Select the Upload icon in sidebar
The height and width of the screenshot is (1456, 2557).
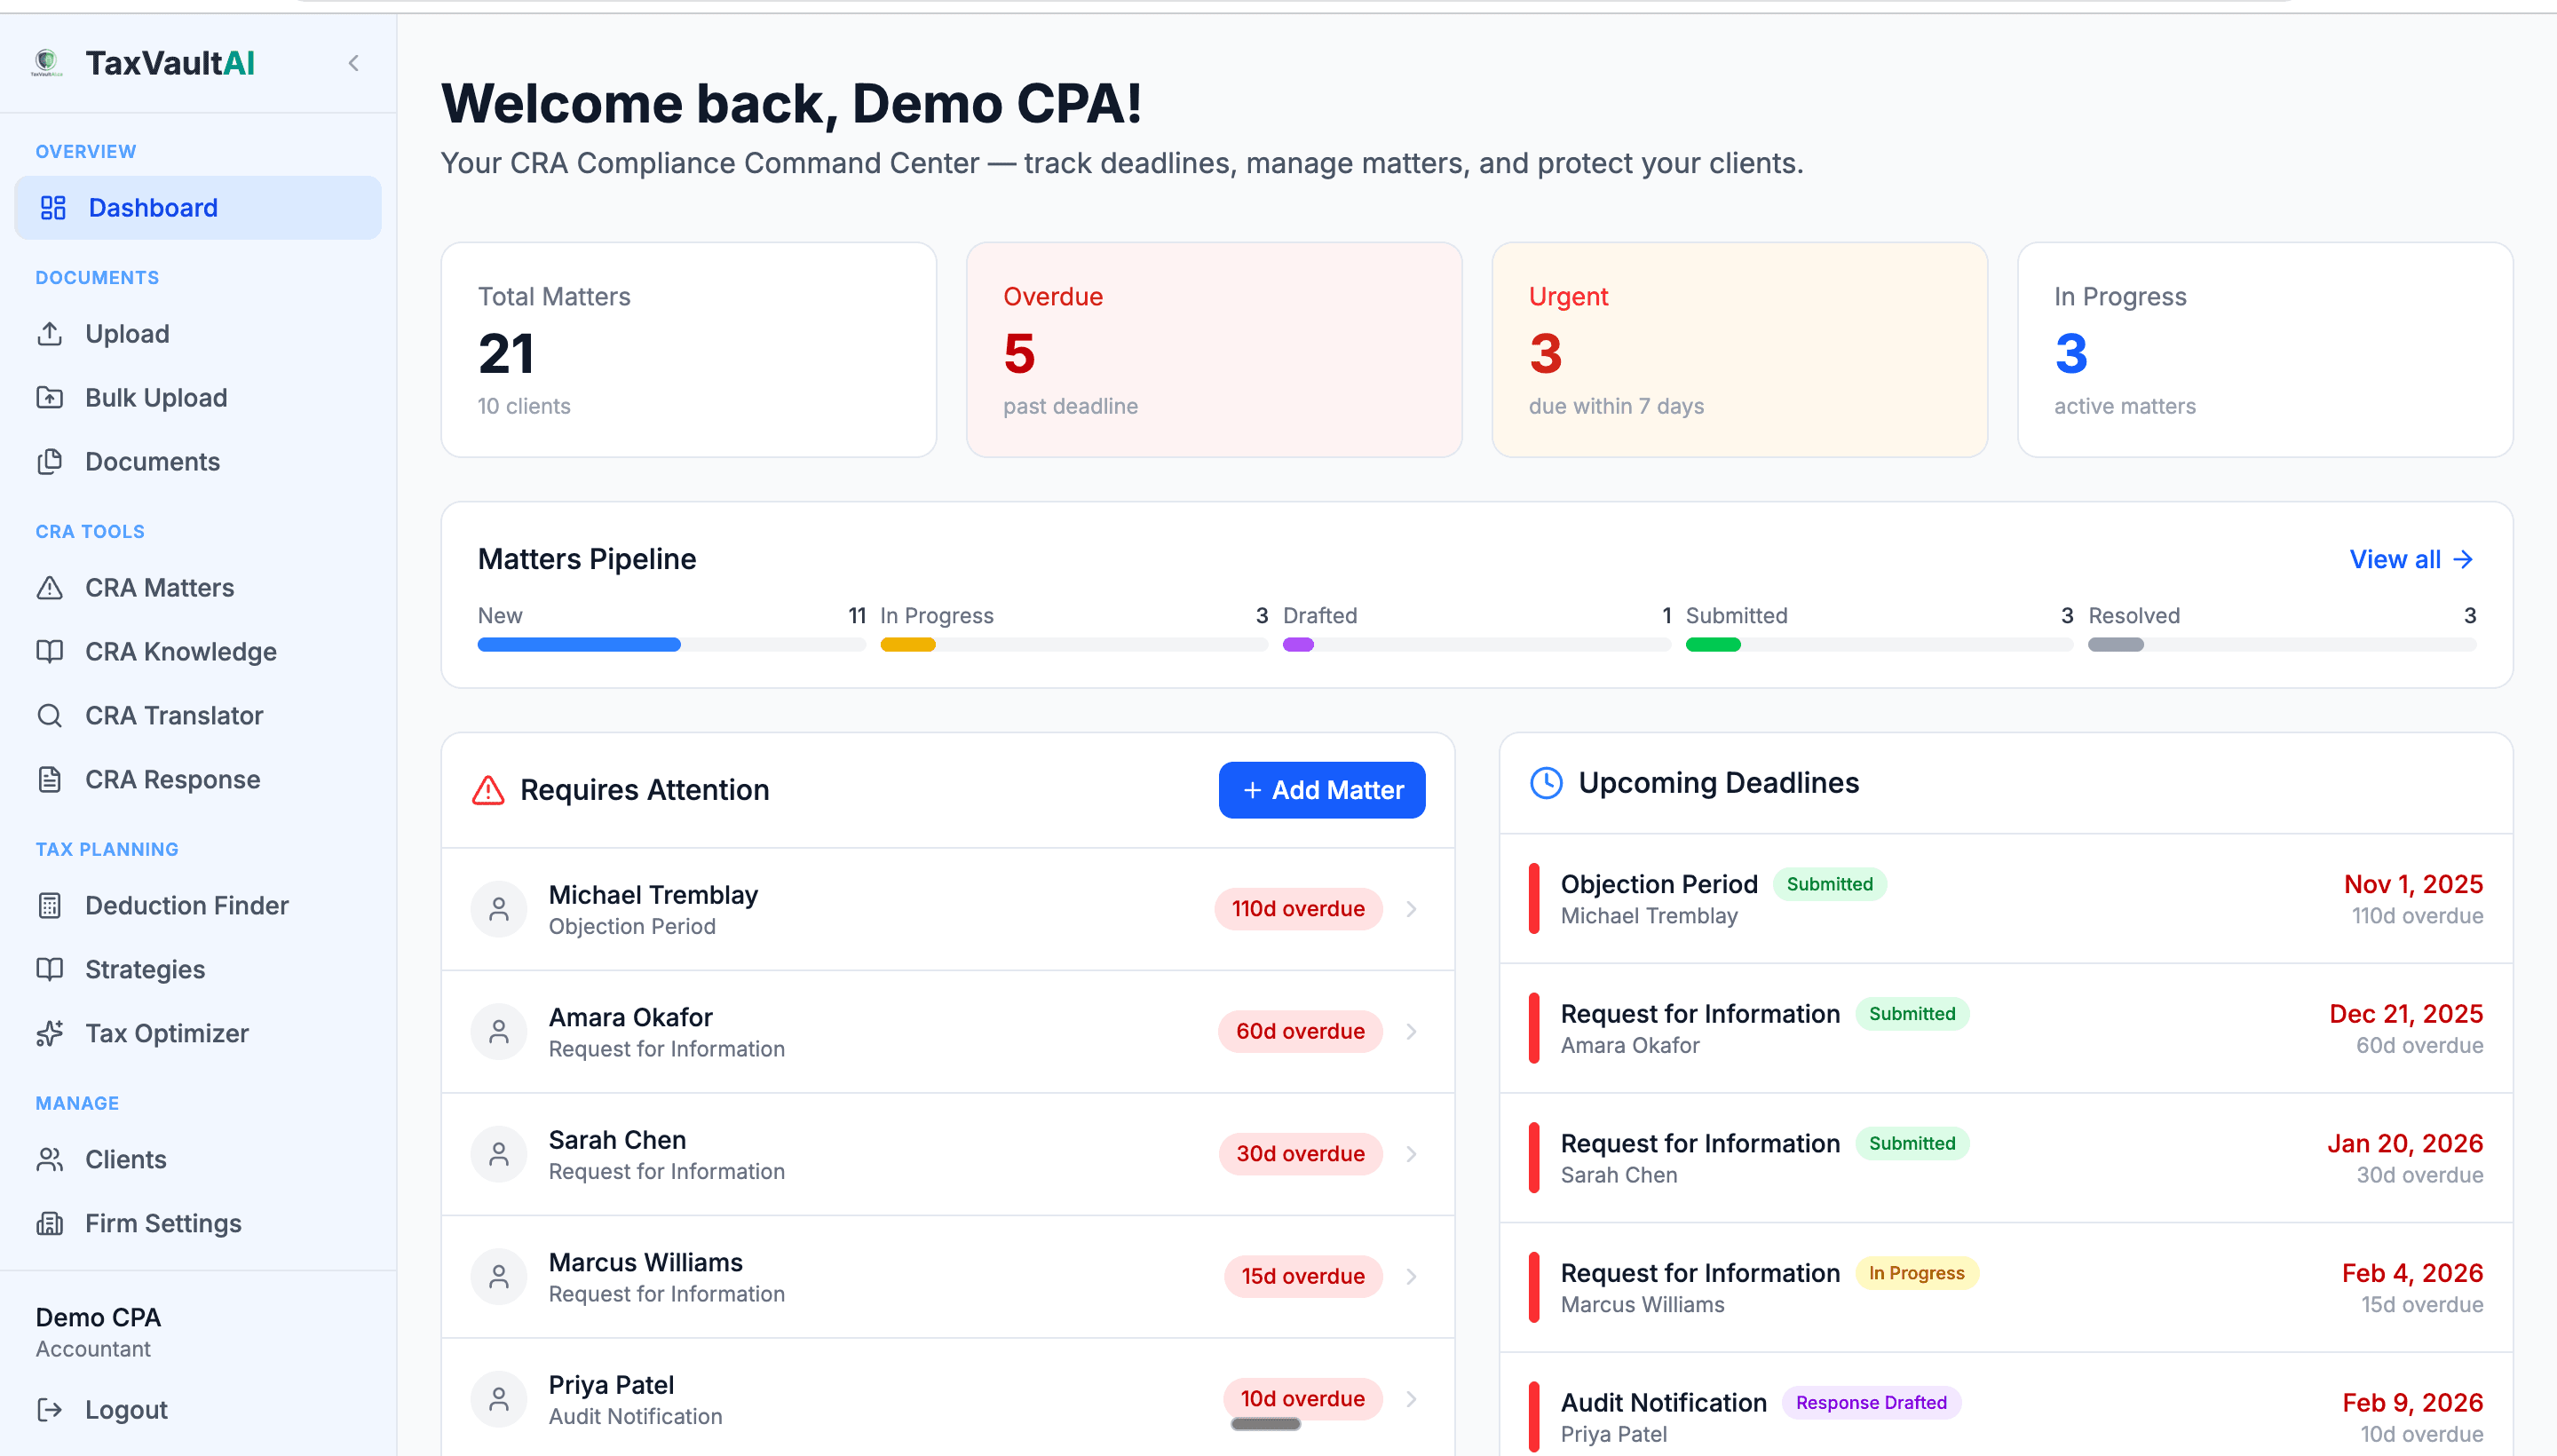click(x=51, y=333)
